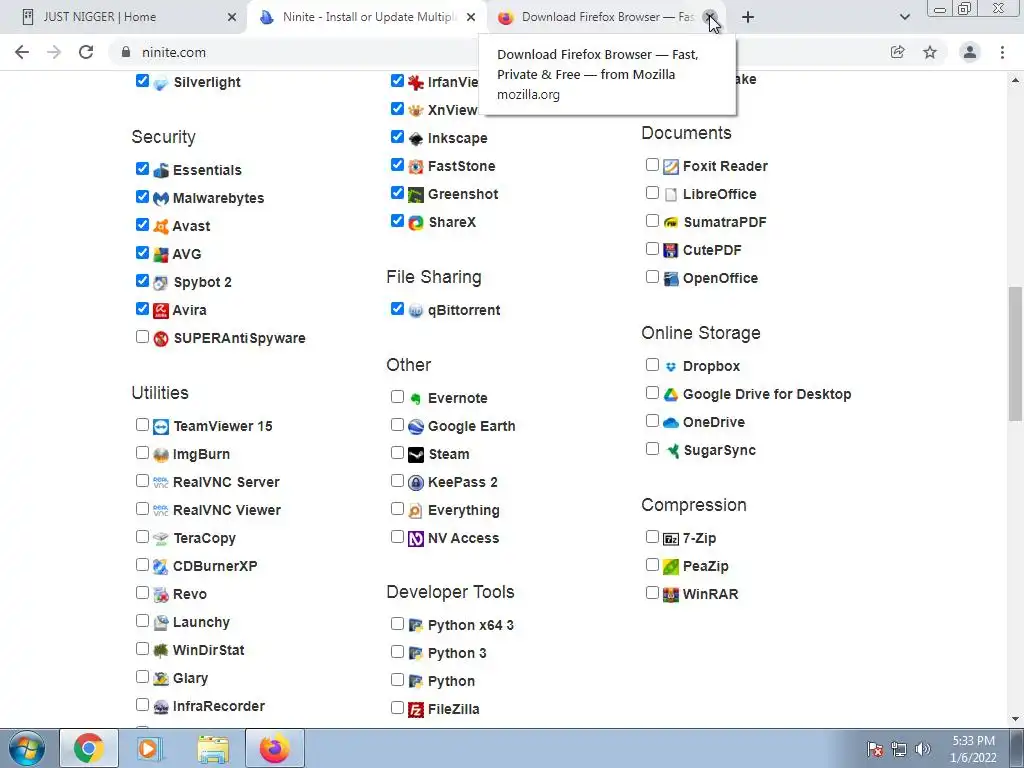Click the Silverlight label

[x=207, y=82]
